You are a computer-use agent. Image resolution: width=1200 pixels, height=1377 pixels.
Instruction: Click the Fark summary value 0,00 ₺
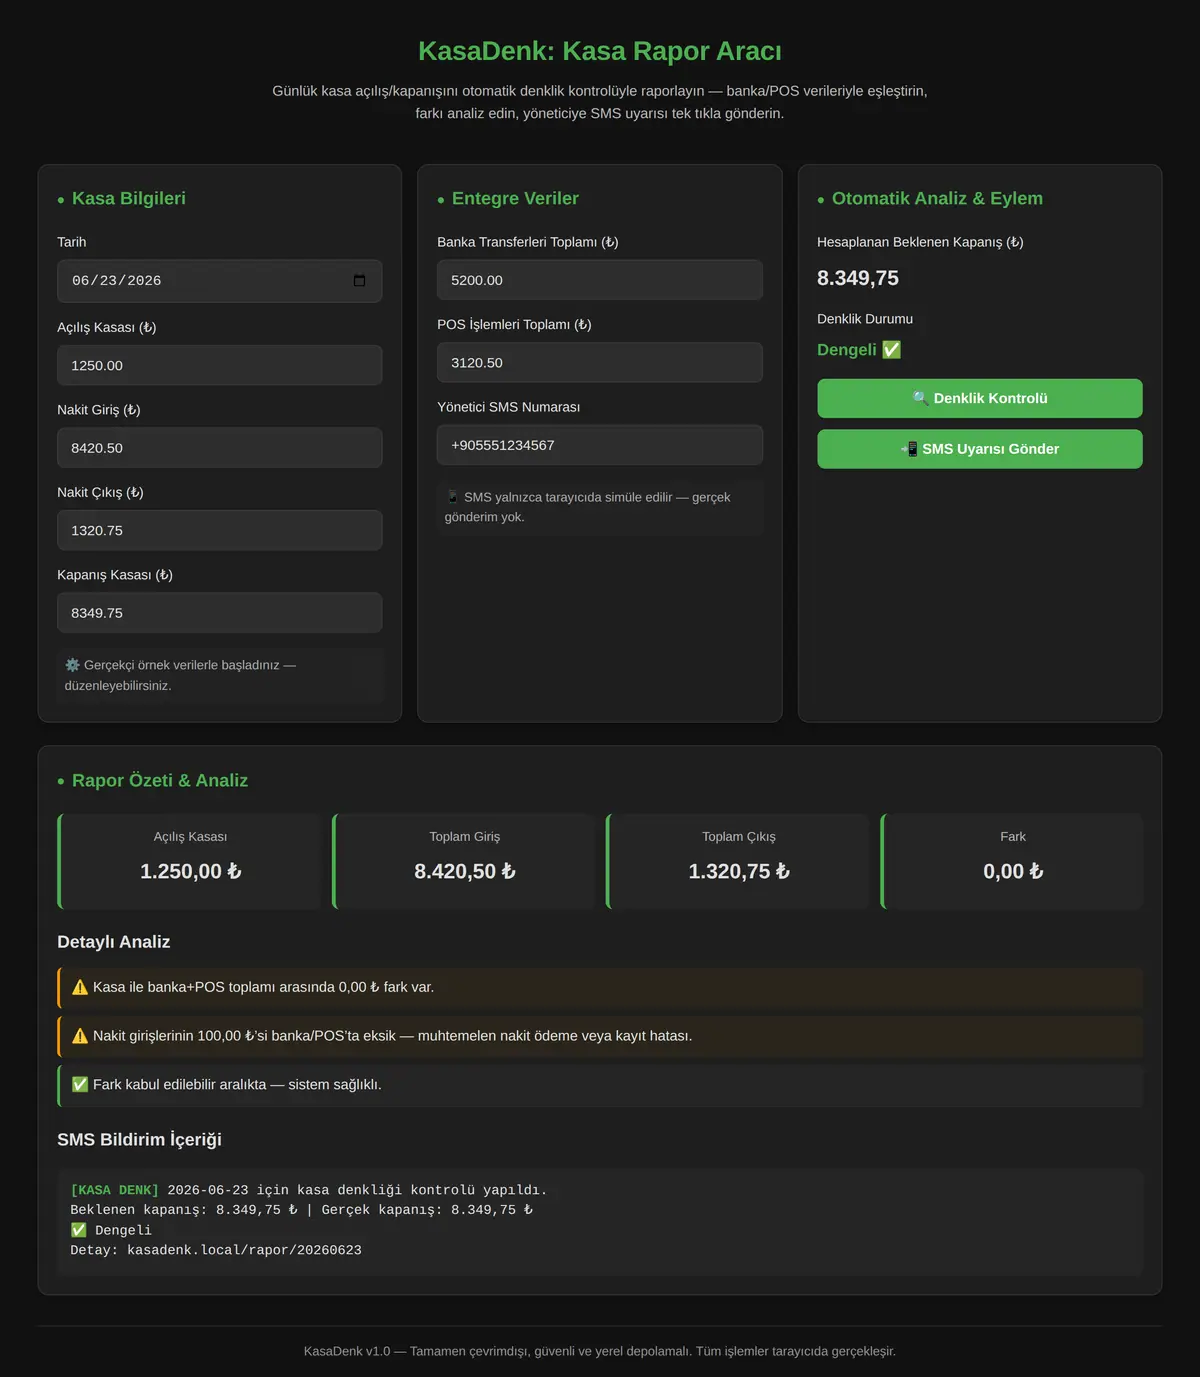1013,872
